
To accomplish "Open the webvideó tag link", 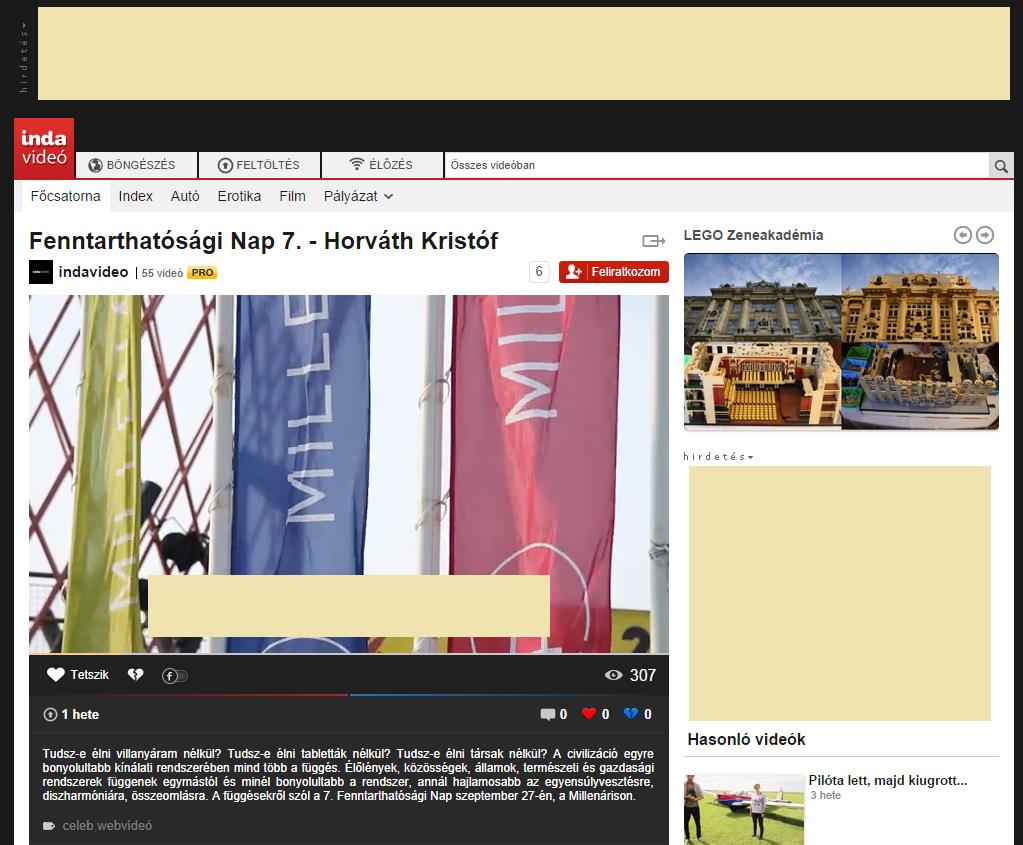I will (x=123, y=826).
